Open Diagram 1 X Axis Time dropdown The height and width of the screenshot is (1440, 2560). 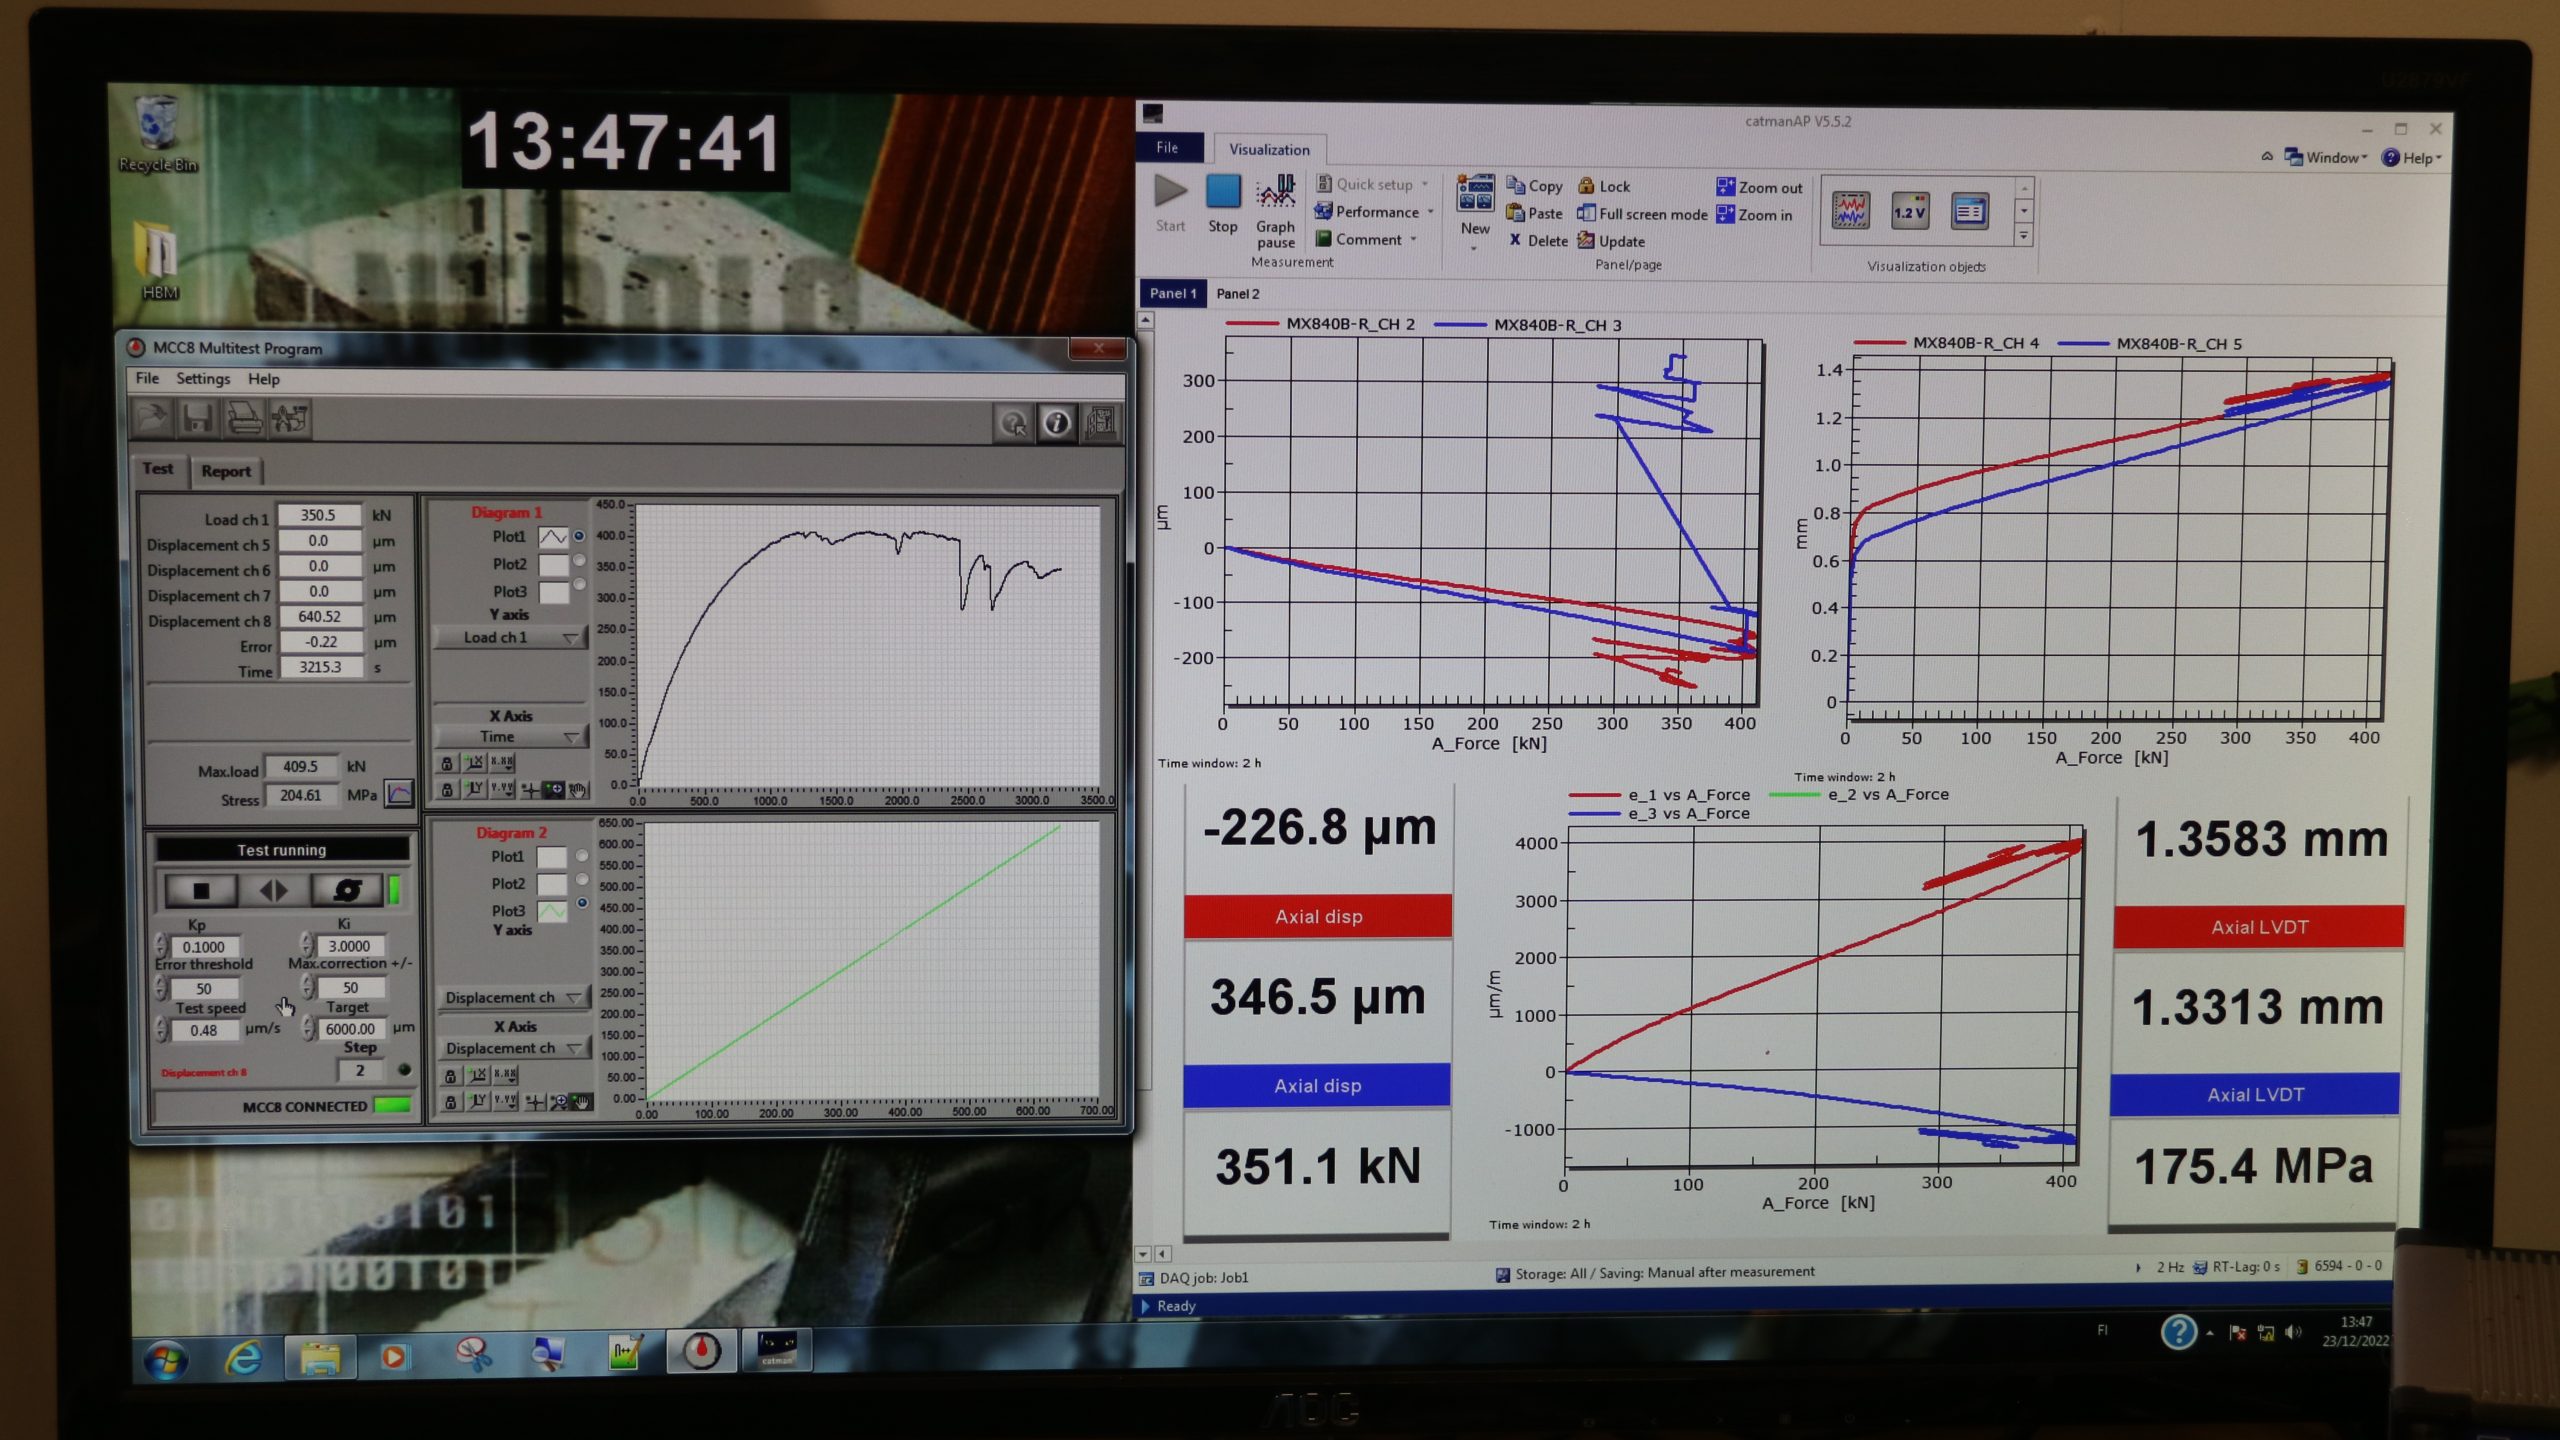pyautogui.click(x=511, y=737)
